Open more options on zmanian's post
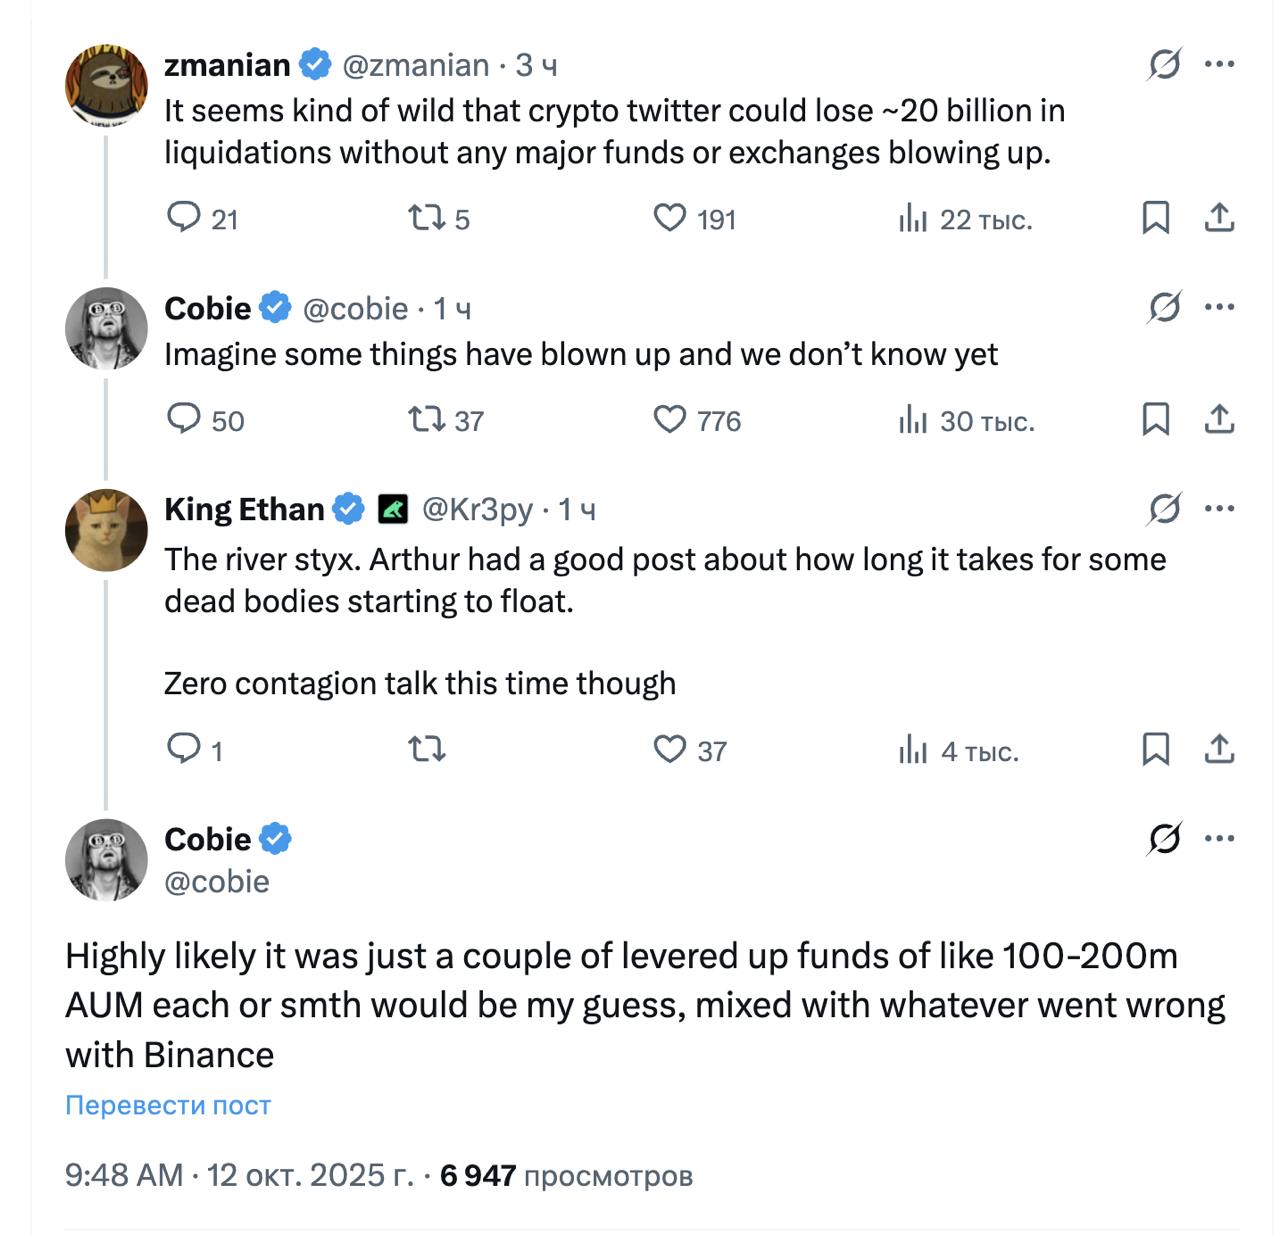Screen dimensions: 1280x1235 click(x=1219, y=65)
